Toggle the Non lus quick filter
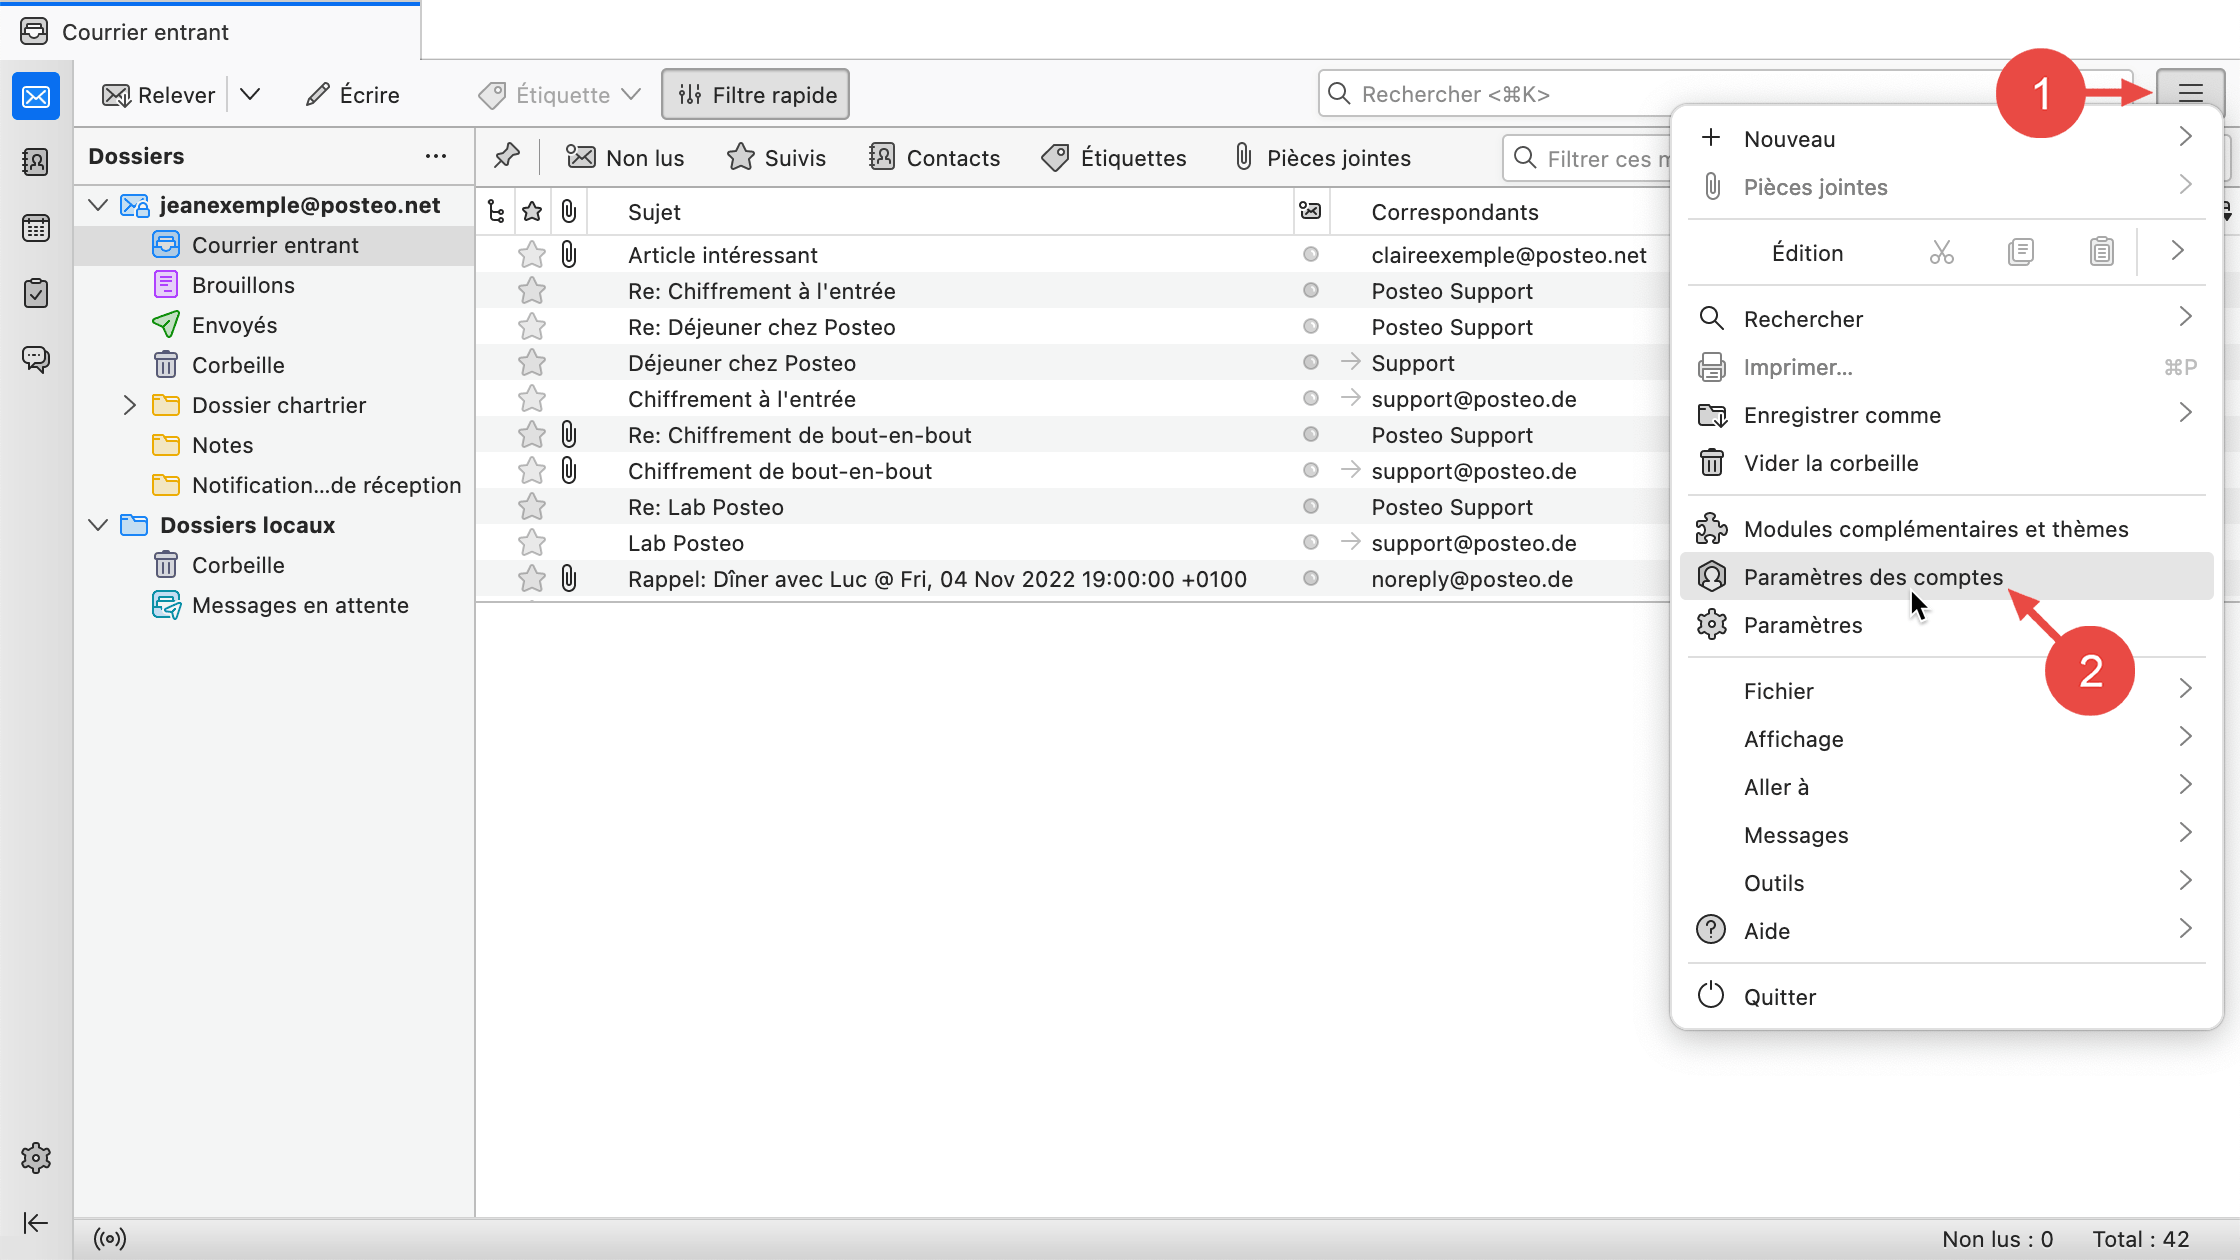The height and width of the screenshot is (1260, 2240). pyautogui.click(x=626, y=158)
